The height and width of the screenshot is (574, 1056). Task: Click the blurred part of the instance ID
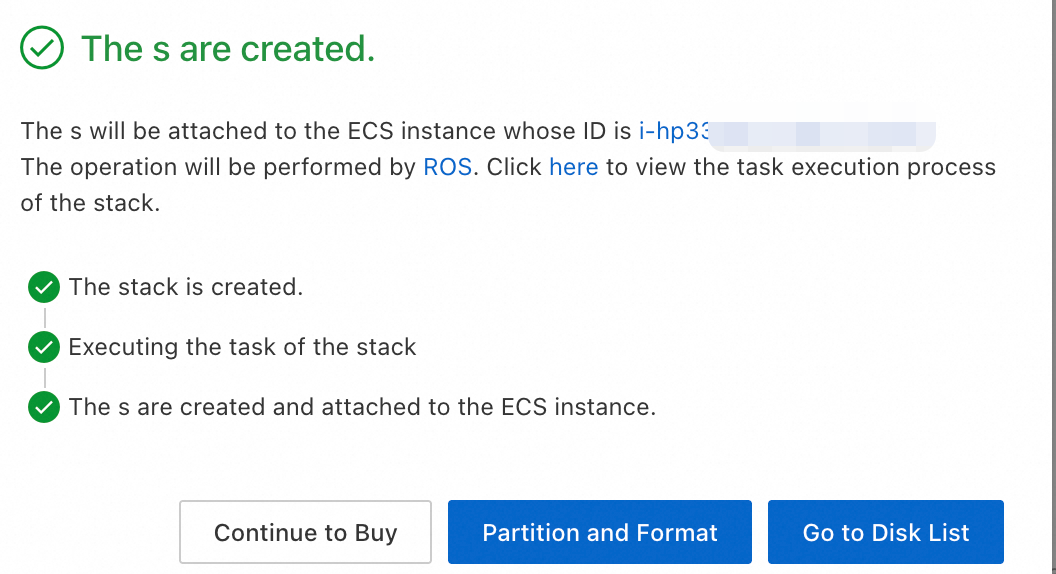click(822, 134)
